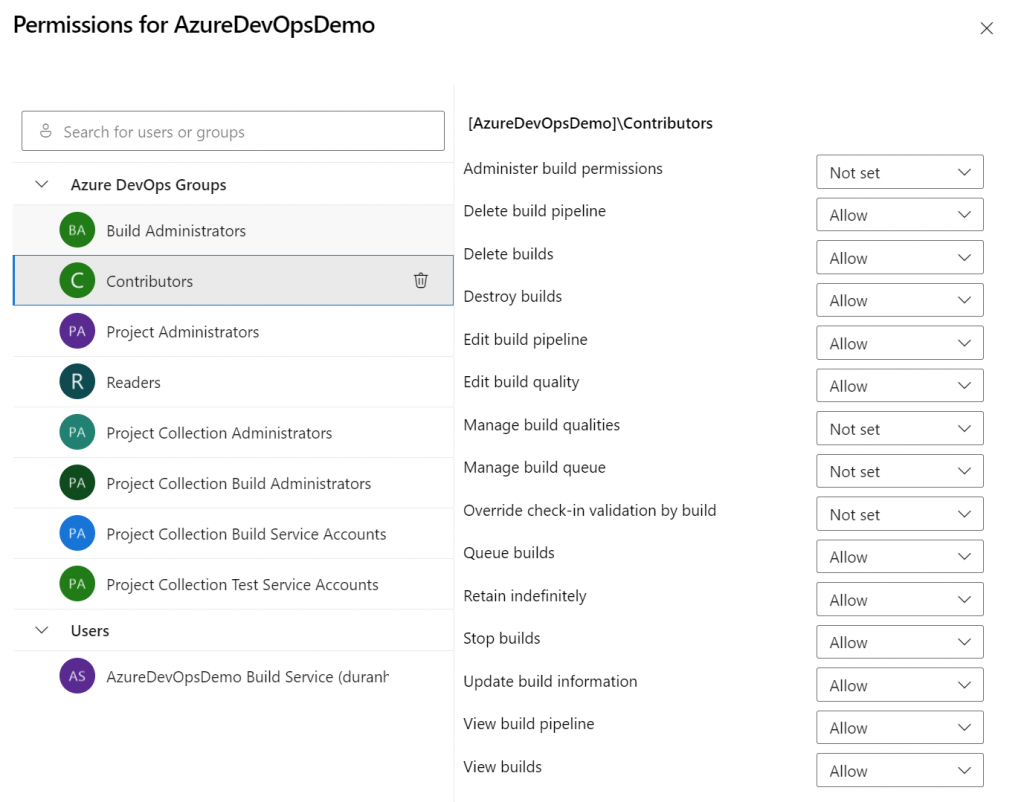
Task: Open the Delete build pipeline dropdown
Action: pos(899,215)
